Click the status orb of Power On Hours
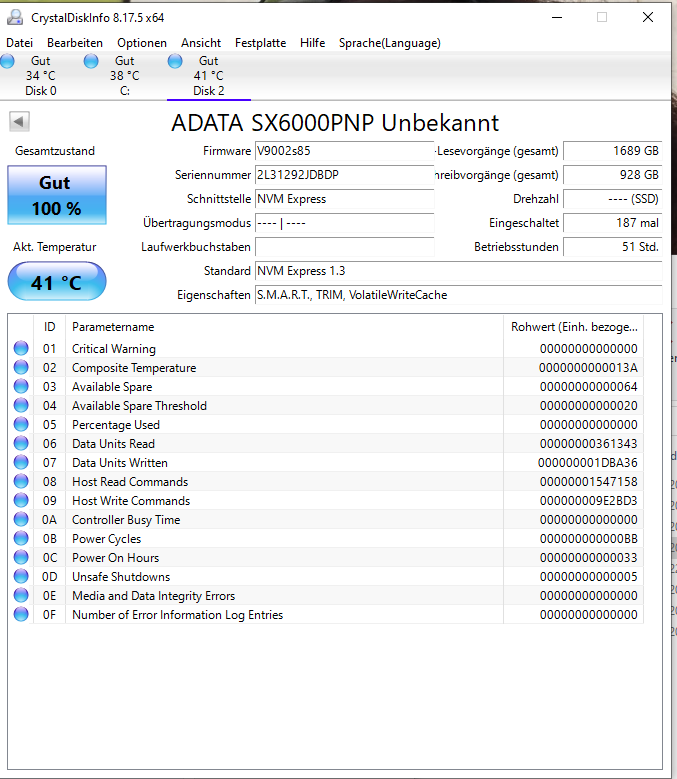The width and height of the screenshot is (677, 779). pos(21,557)
